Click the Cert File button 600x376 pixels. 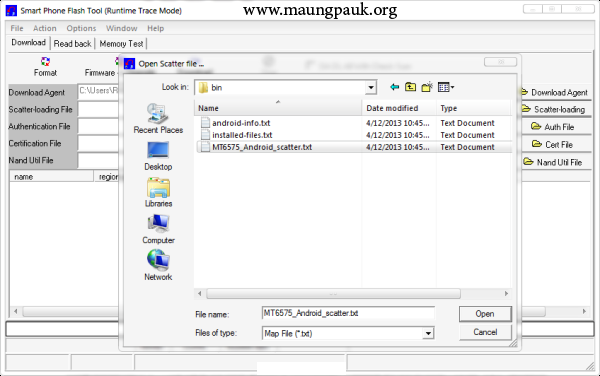pos(556,145)
